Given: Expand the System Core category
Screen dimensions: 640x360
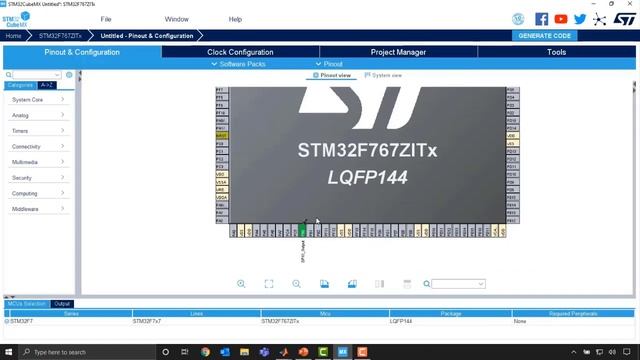Looking at the screenshot, I should [x=38, y=100].
